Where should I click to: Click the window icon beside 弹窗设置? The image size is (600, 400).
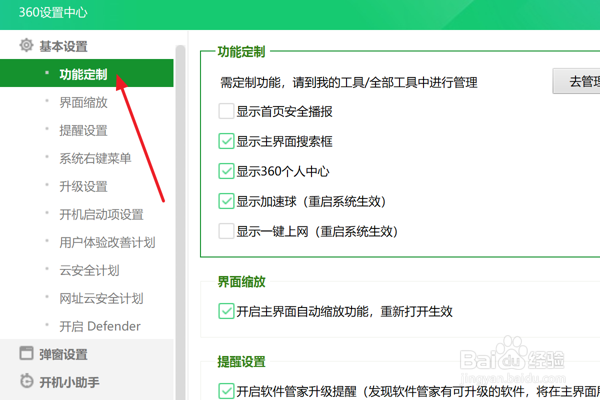[x=26, y=353]
